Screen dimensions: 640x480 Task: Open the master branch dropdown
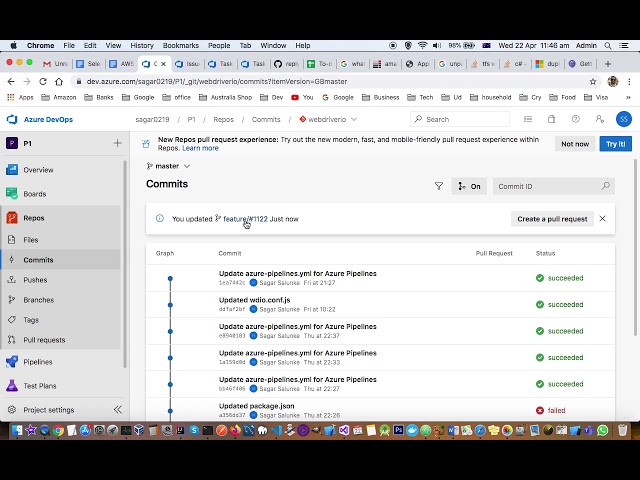tap(168, 166)
